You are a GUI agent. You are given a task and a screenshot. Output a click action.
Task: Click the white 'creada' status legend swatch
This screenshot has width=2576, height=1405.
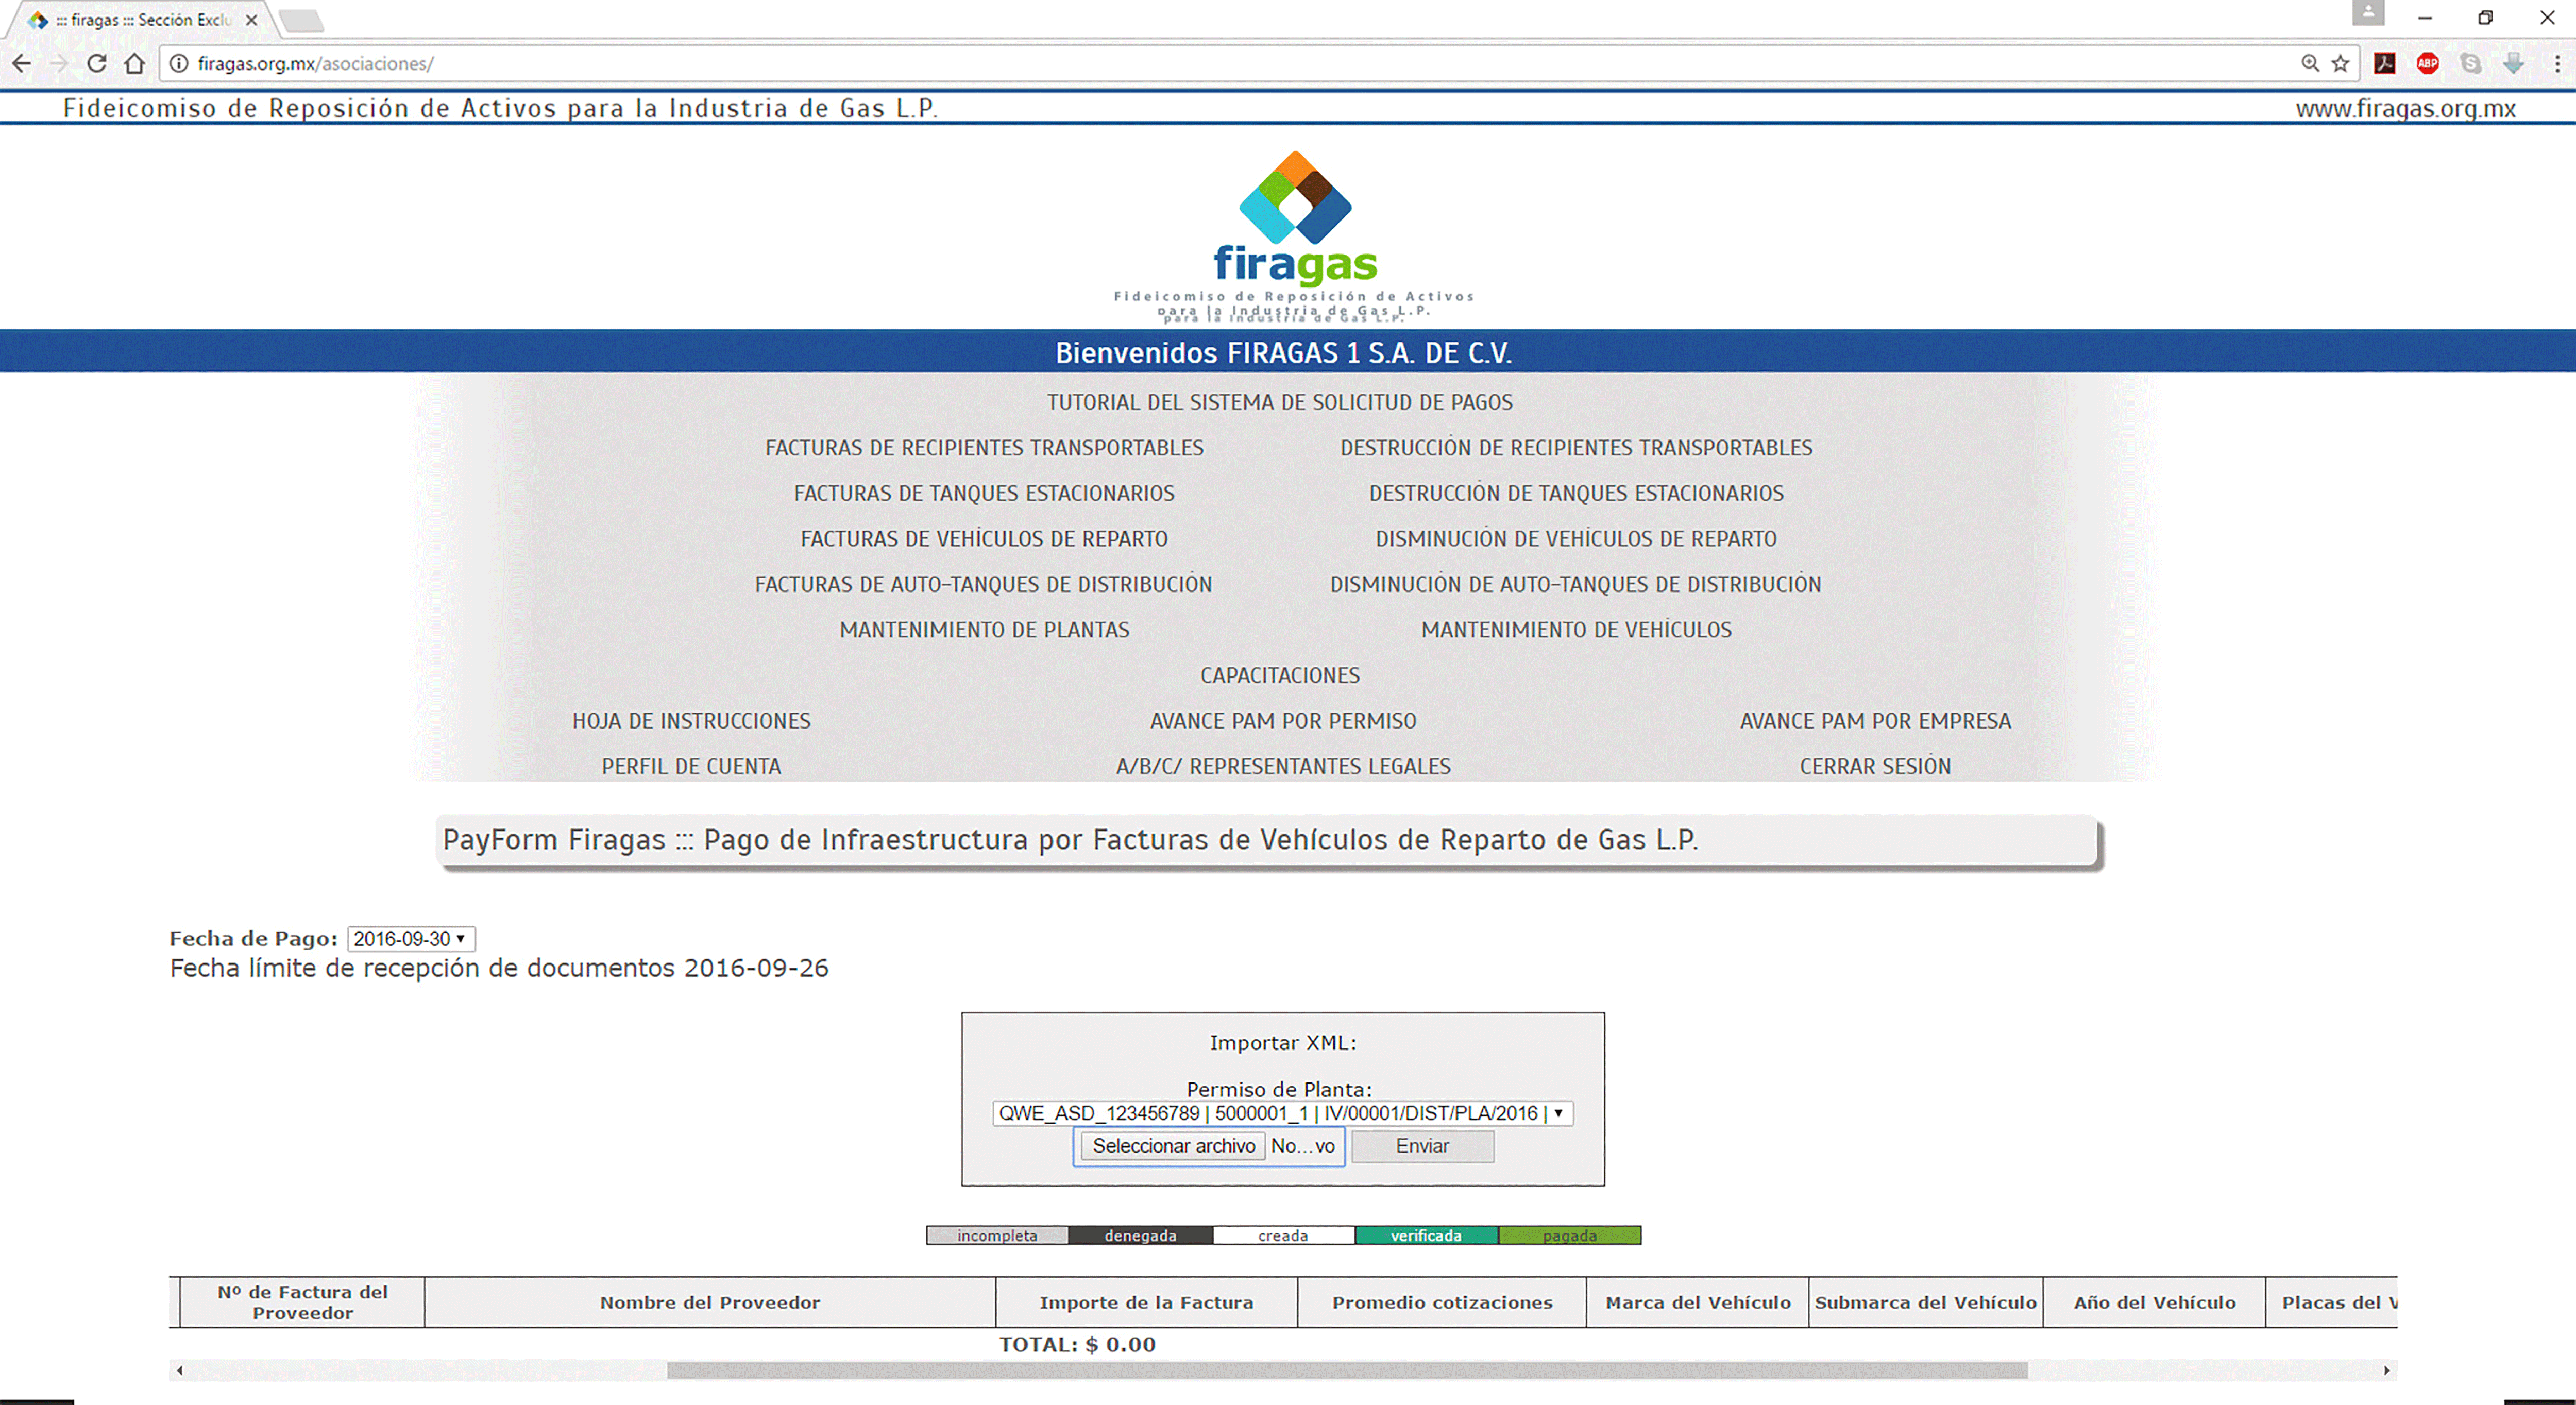click(1283, 1236)
